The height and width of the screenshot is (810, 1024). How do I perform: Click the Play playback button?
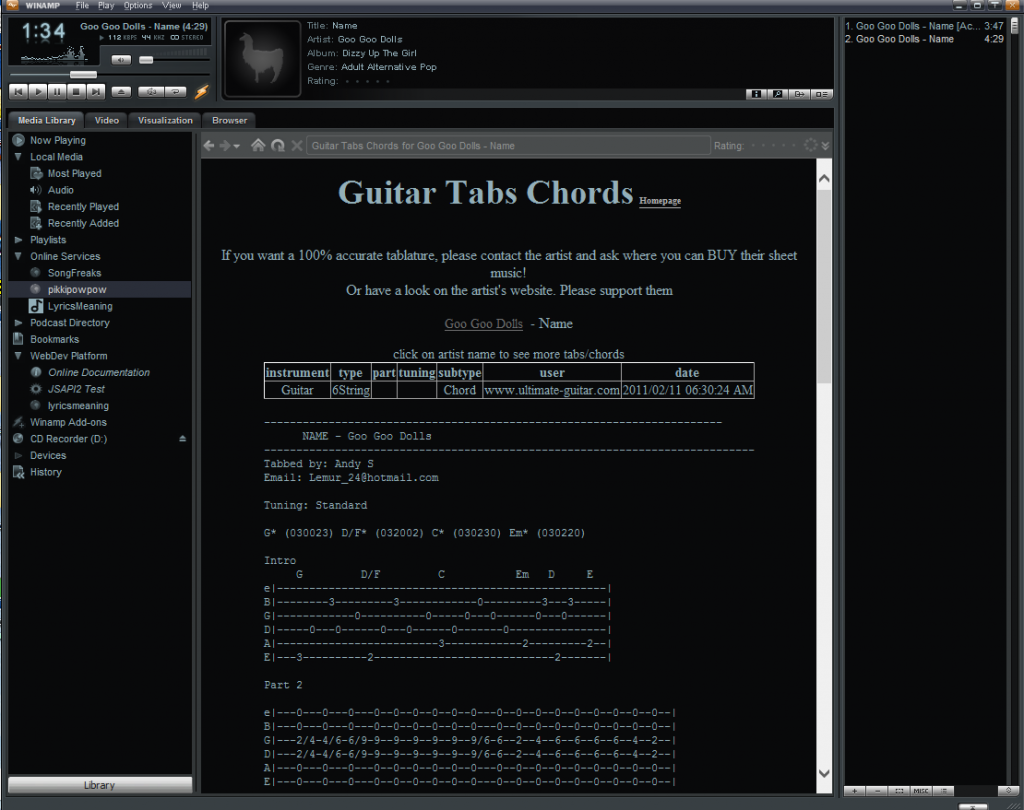pyautogui.click(x=38, y=91)
